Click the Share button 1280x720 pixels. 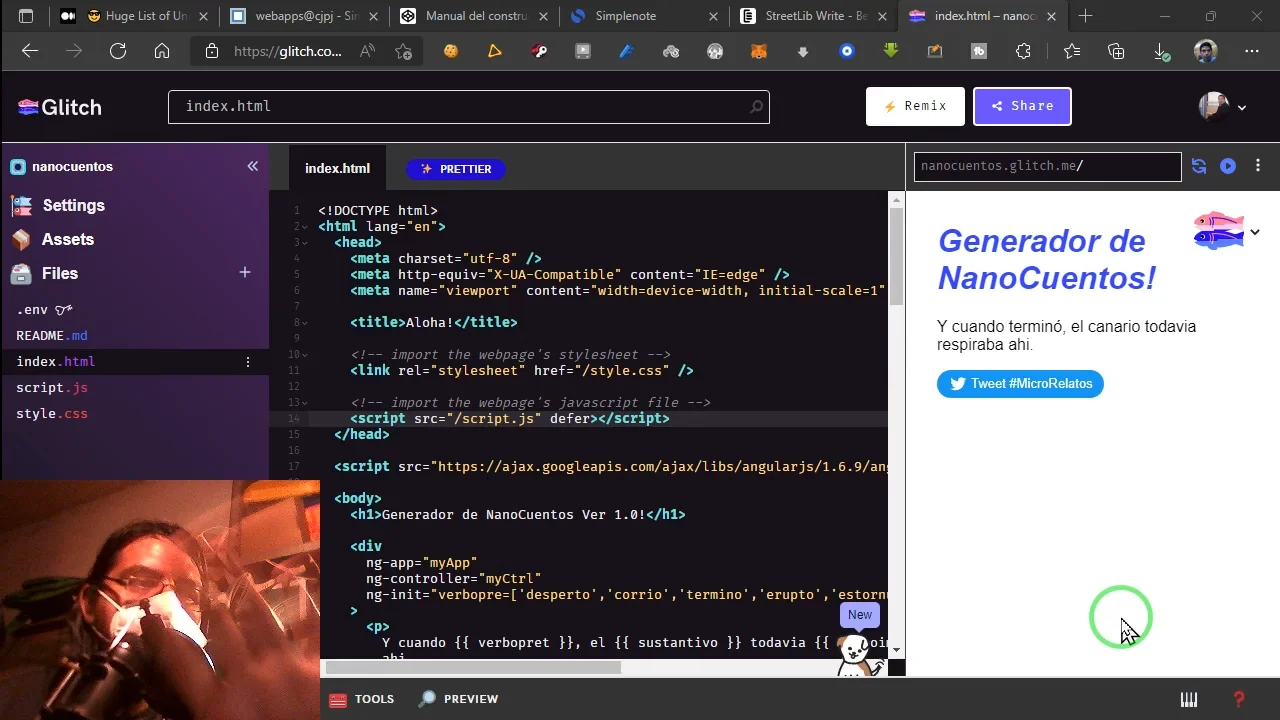[x=1022, y=106]
